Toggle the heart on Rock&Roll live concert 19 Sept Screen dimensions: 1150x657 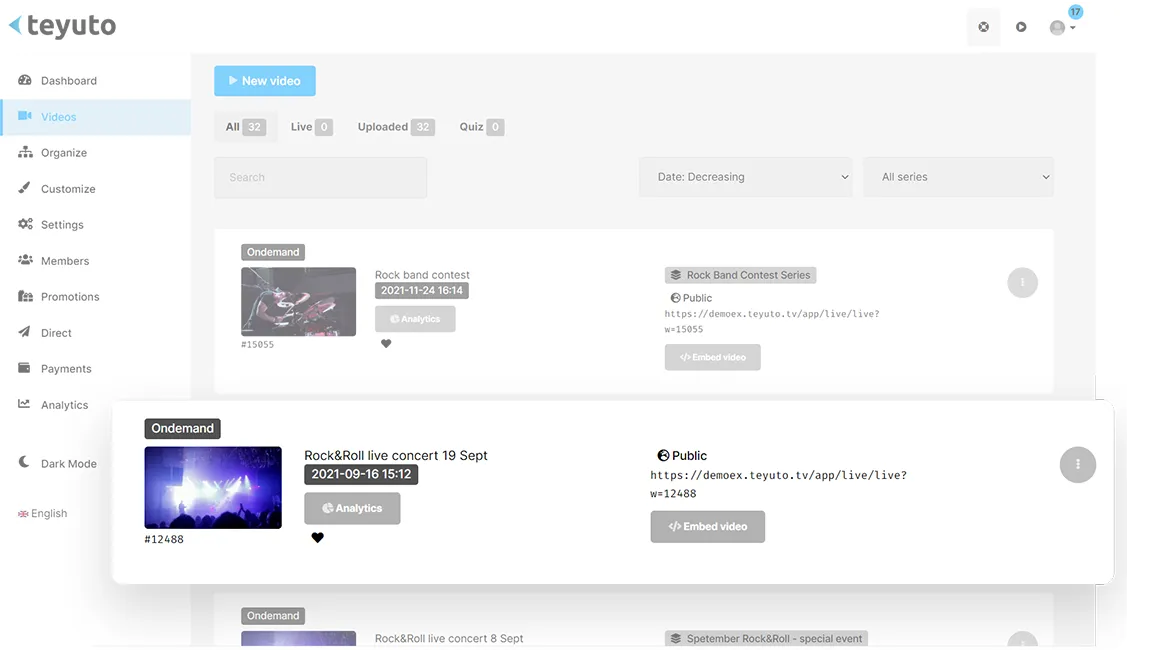(318, 537)
